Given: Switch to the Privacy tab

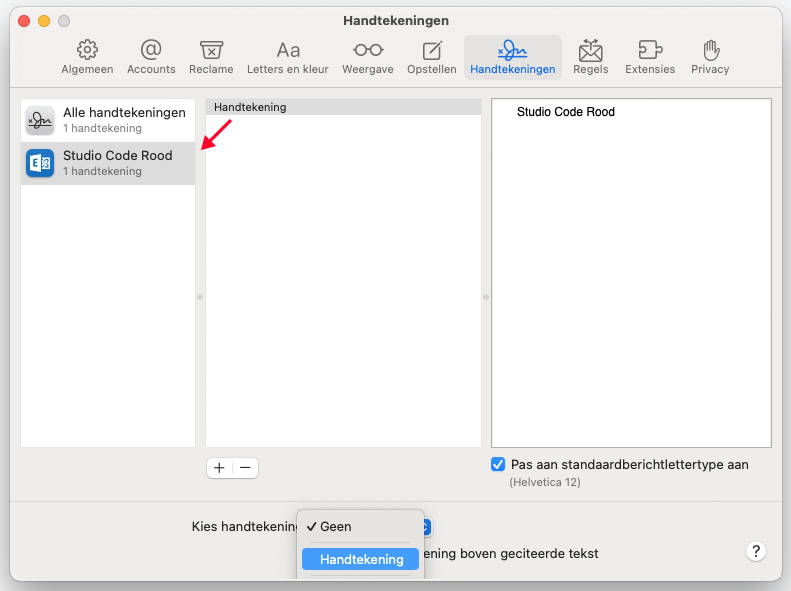Looking at the screenshot, I should (710, 58).
